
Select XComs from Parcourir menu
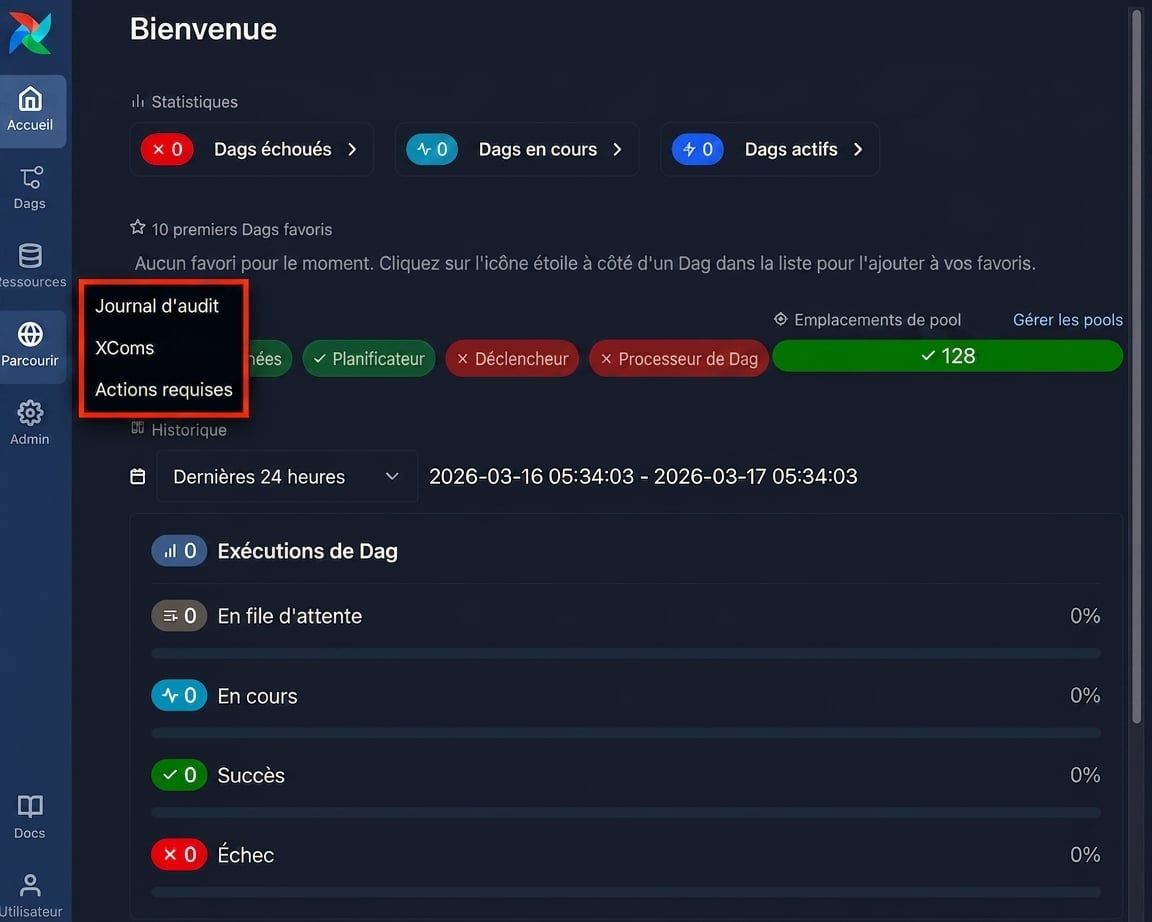[x=125, y=347]
